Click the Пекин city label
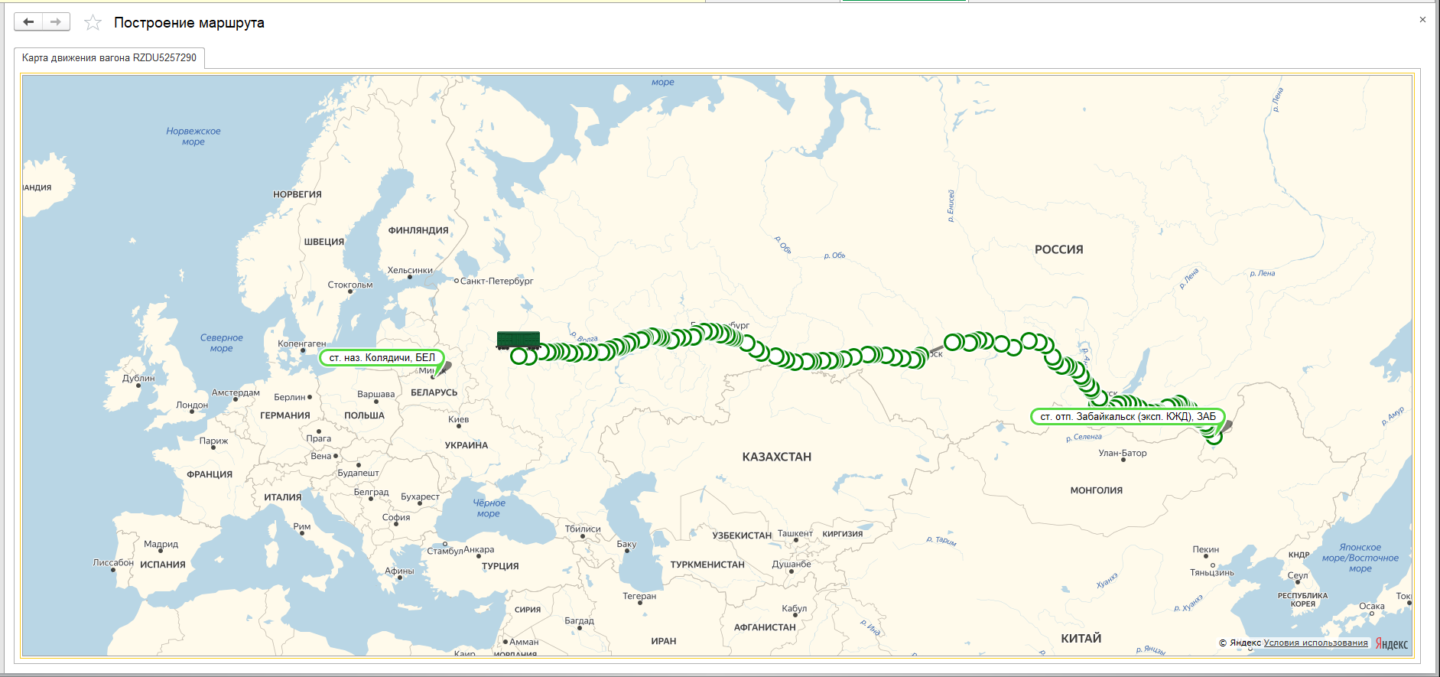 point(1205,550)
